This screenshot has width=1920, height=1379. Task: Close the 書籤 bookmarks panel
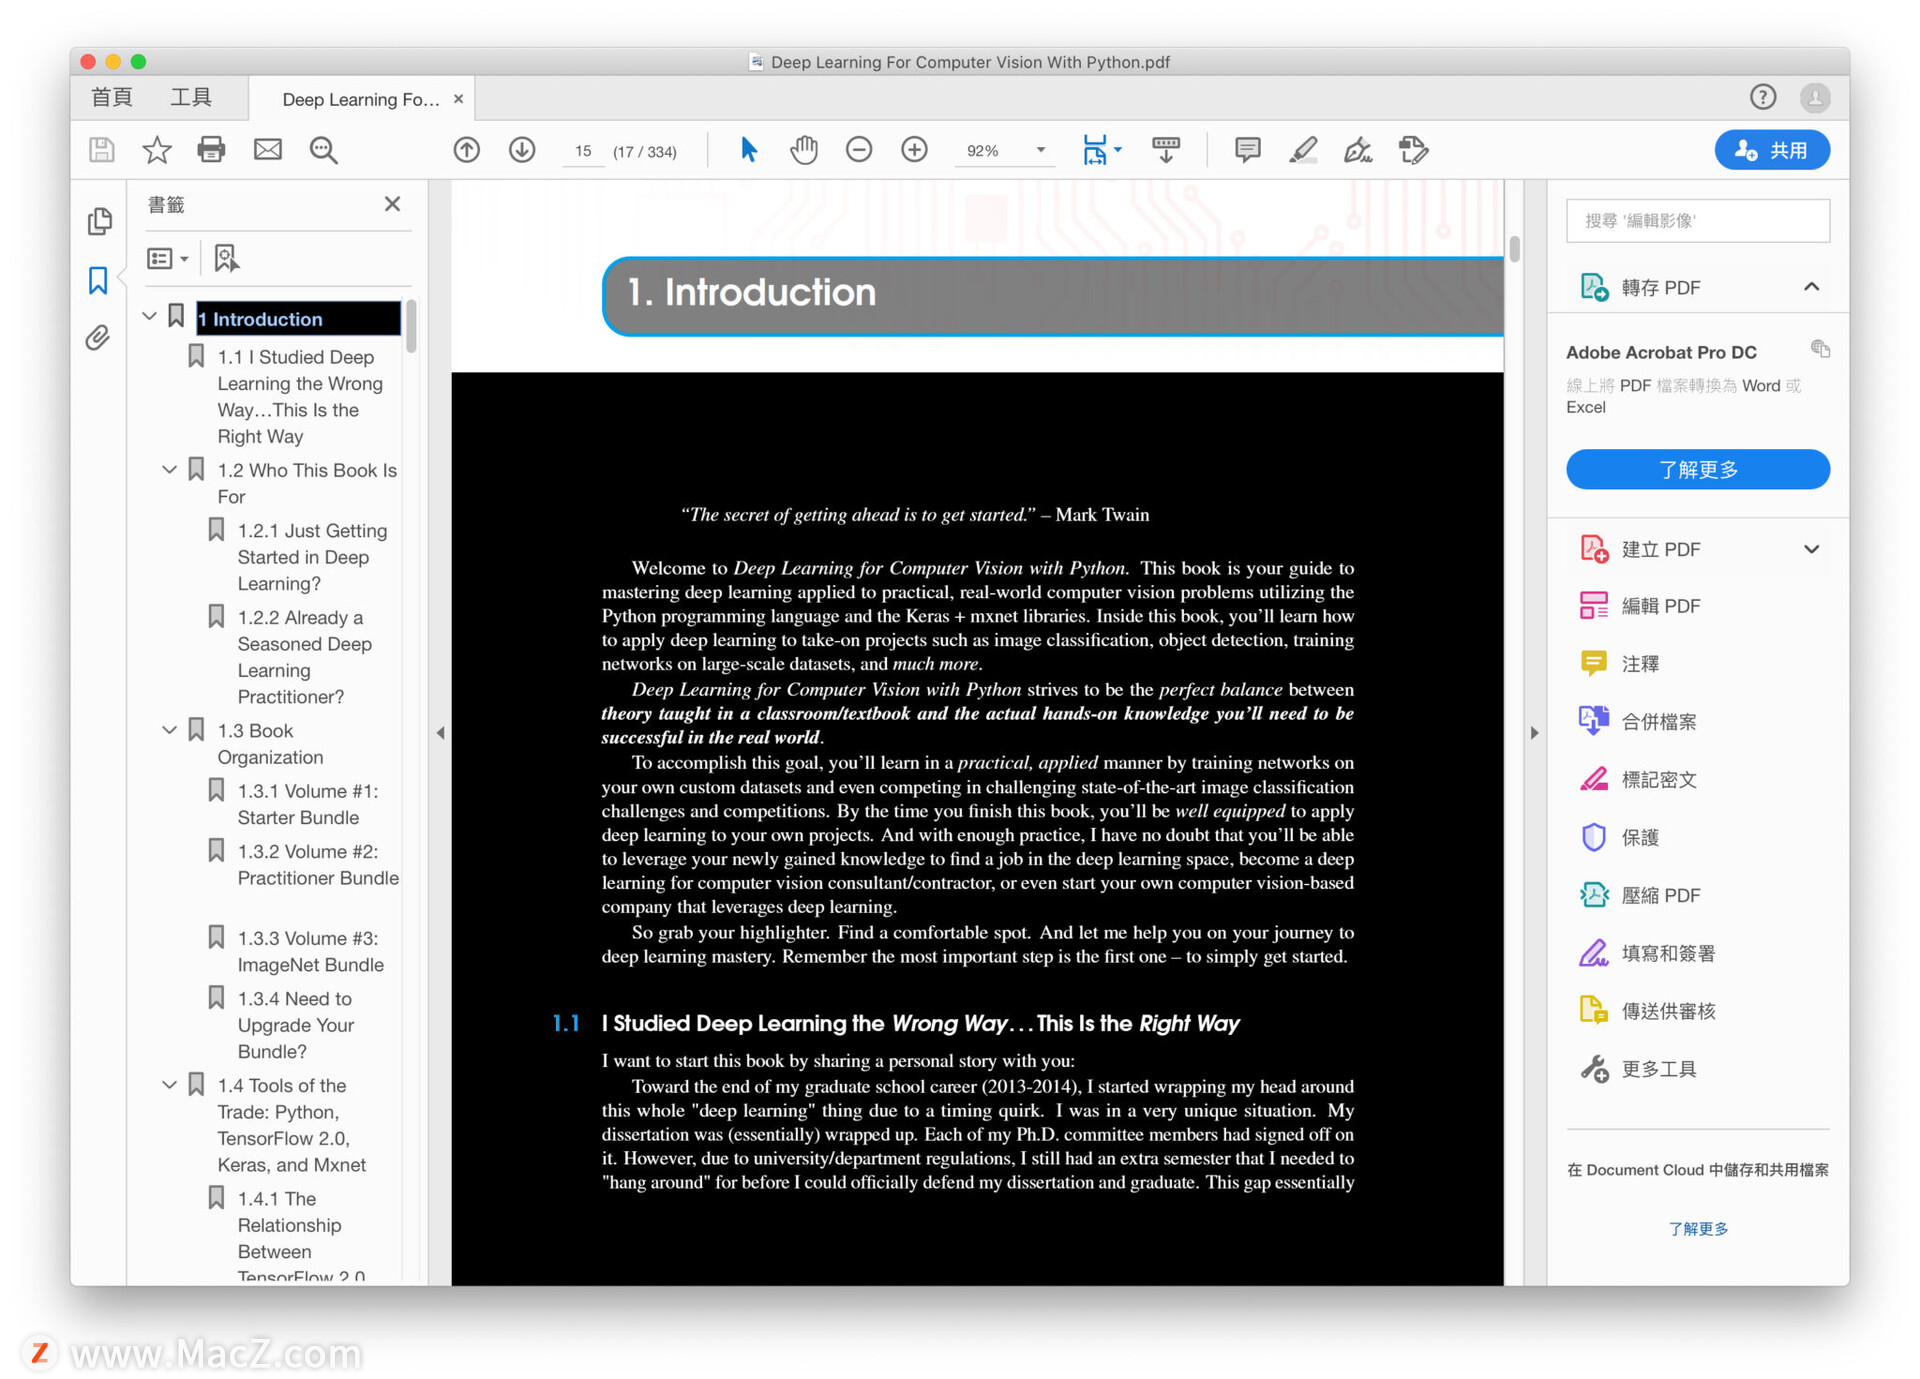click(x=392, y=204)
